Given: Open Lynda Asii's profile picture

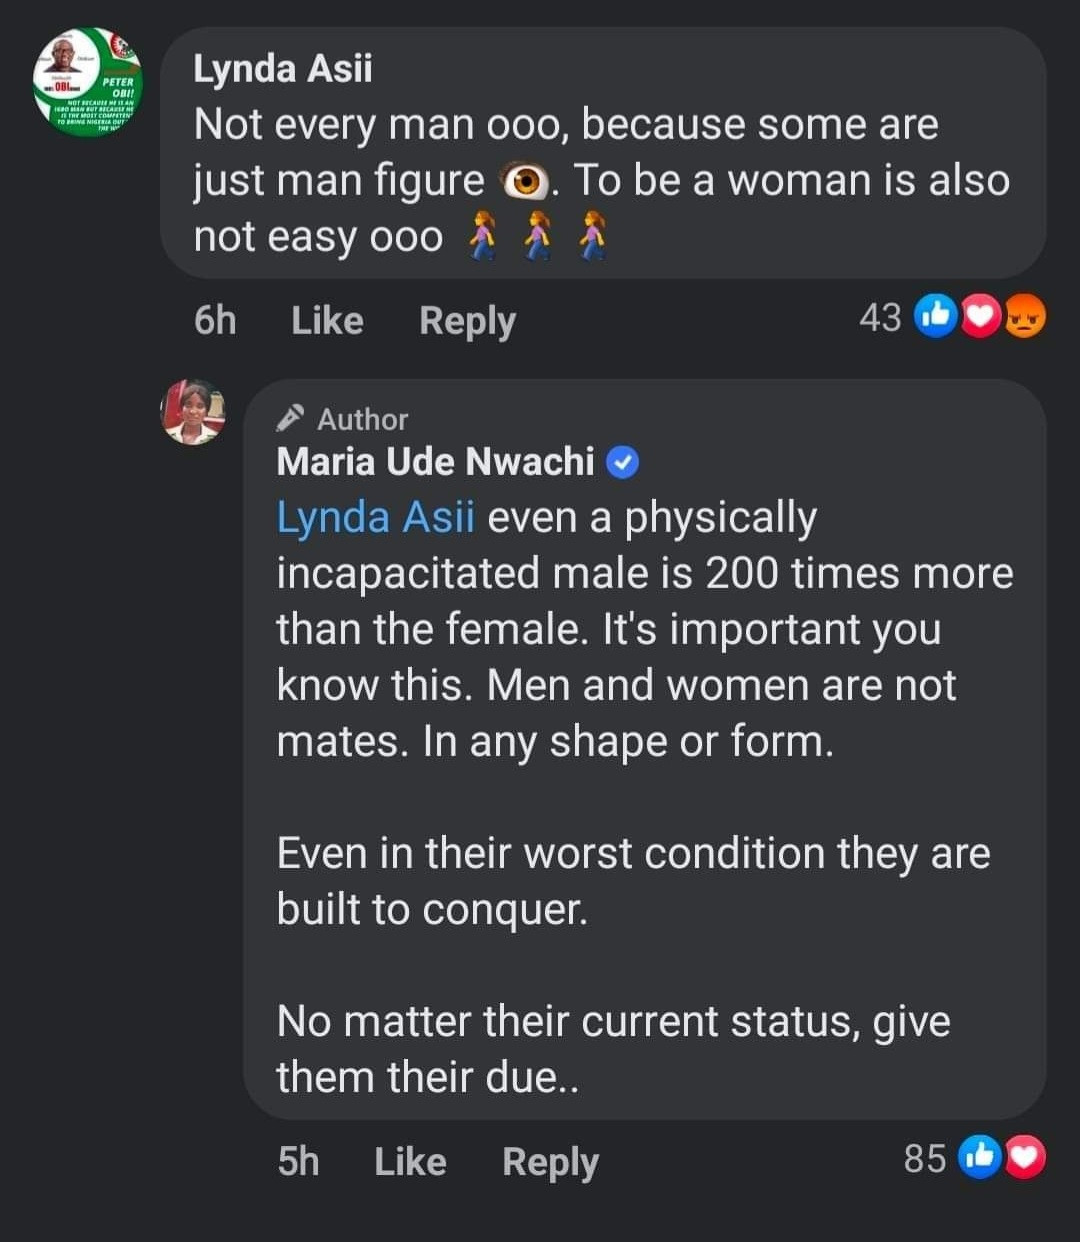Looking at the screenshot, I should tap(88, 82).
